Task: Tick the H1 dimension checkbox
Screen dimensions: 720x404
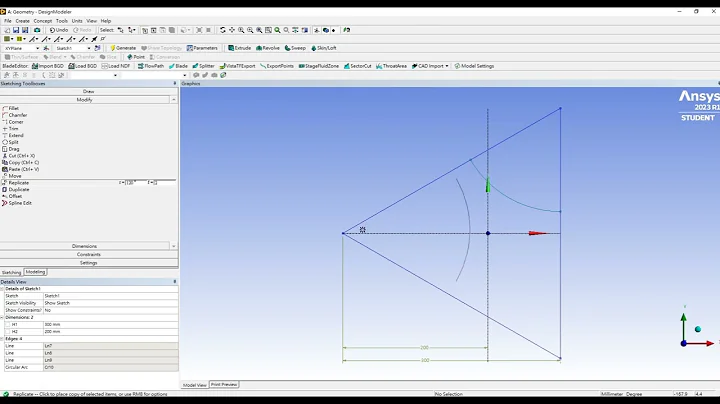Action: (x=7, y=325)
